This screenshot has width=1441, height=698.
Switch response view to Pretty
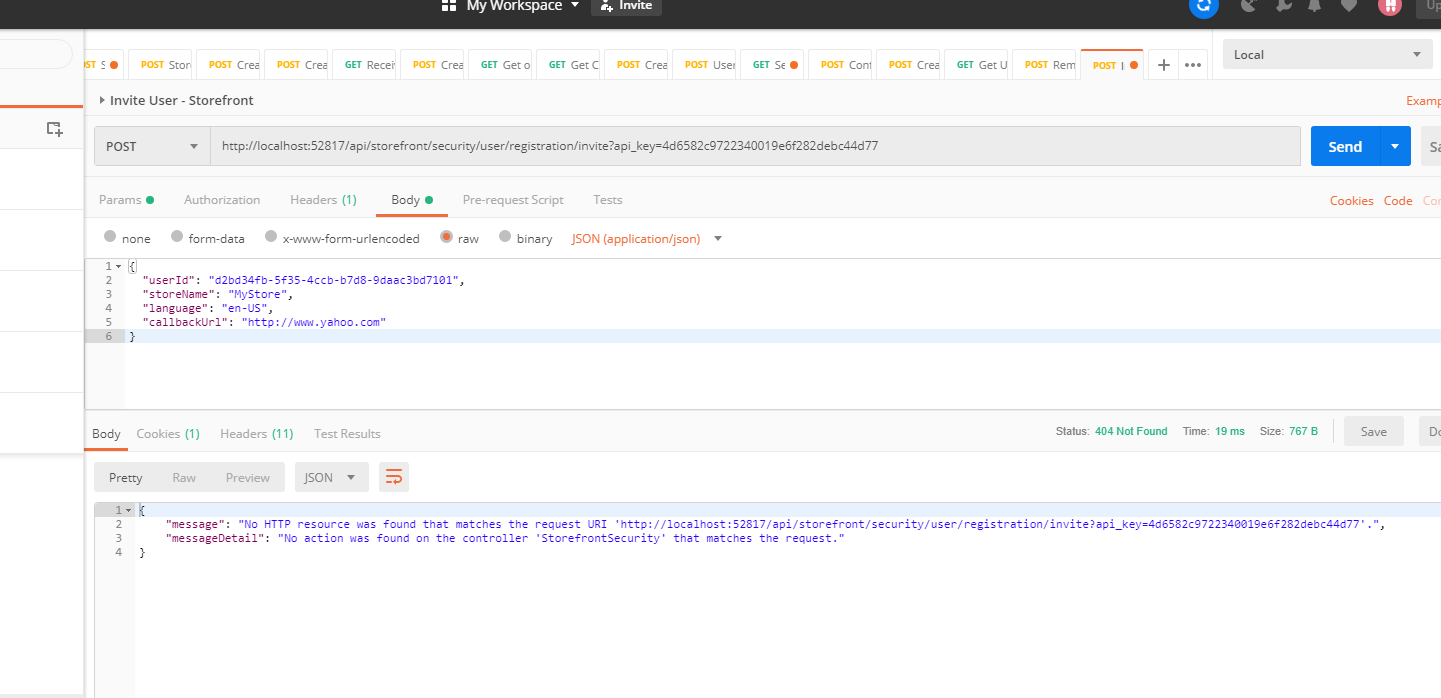[x=126, y=477]
